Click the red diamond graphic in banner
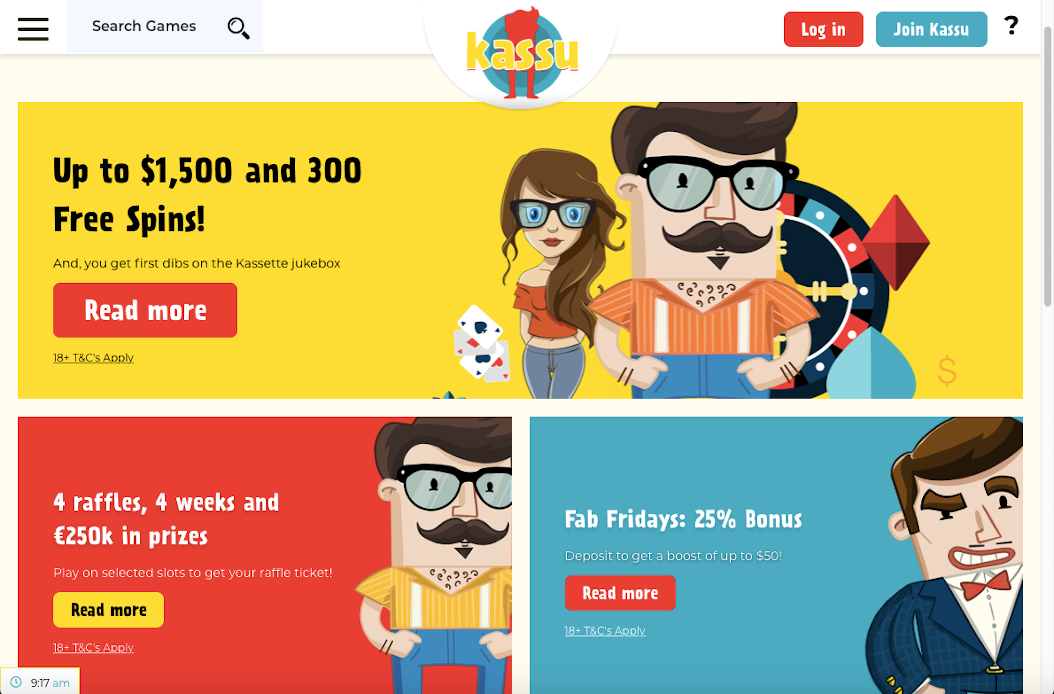 (895, 243)
